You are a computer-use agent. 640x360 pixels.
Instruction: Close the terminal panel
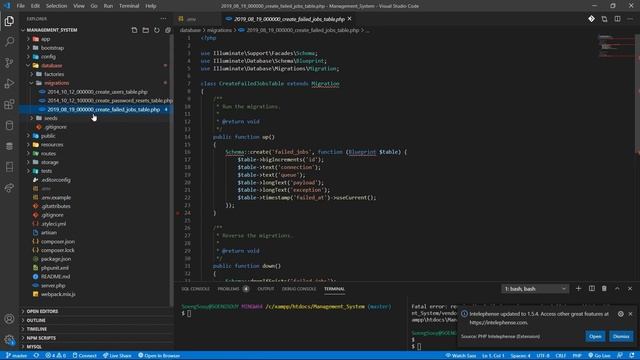(x=630, y=289)
